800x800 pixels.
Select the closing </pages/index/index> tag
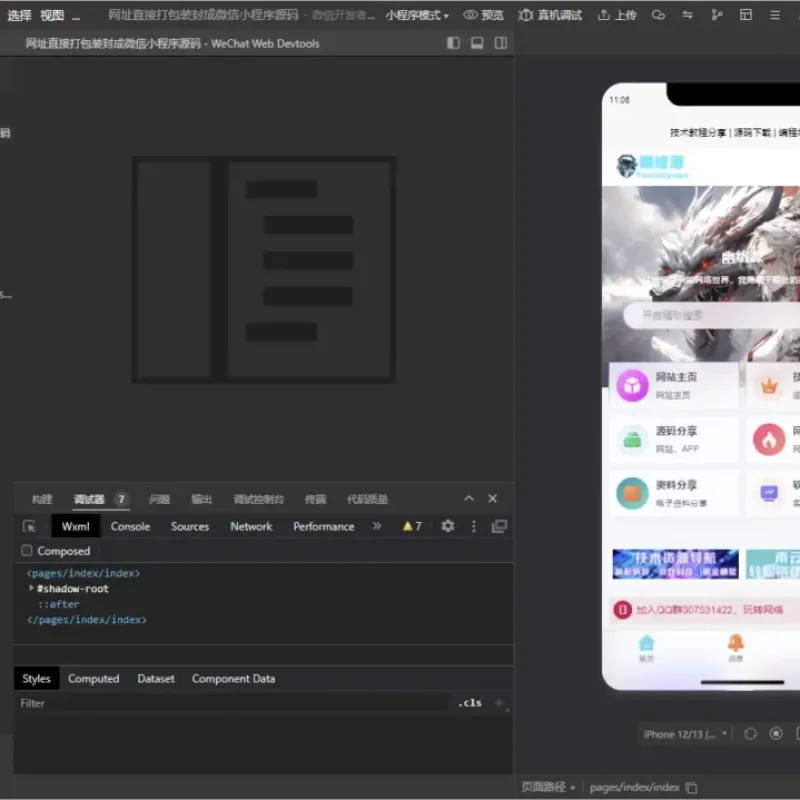[86, 619]
